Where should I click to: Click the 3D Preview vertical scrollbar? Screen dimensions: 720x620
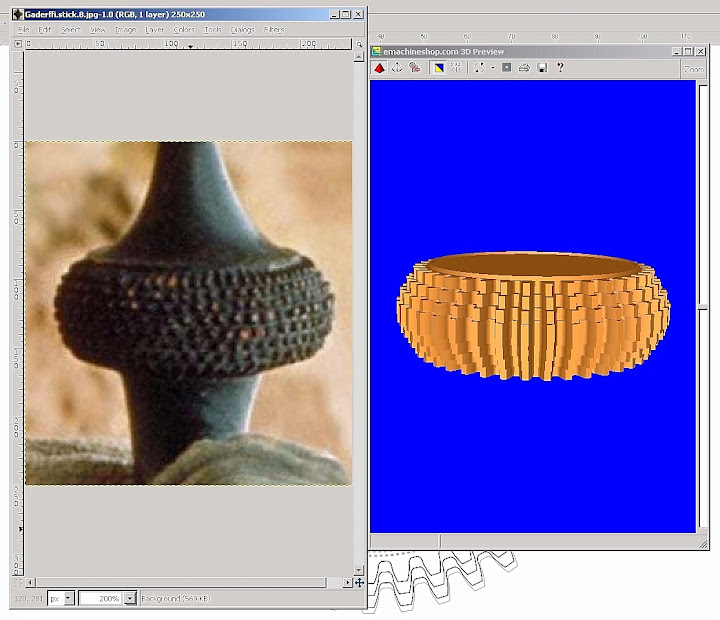(703, 305)
